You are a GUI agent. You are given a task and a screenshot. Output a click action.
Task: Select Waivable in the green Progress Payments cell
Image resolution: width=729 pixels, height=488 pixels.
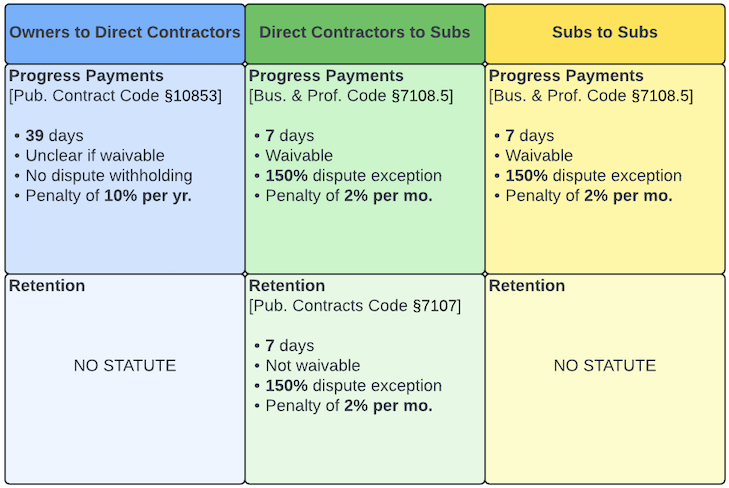click(299, 156)
